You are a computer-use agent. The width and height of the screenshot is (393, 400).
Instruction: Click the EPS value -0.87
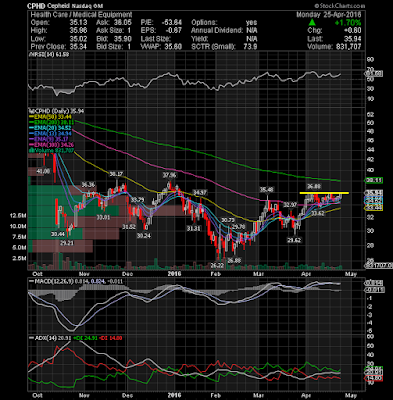[x=173, y=31]
